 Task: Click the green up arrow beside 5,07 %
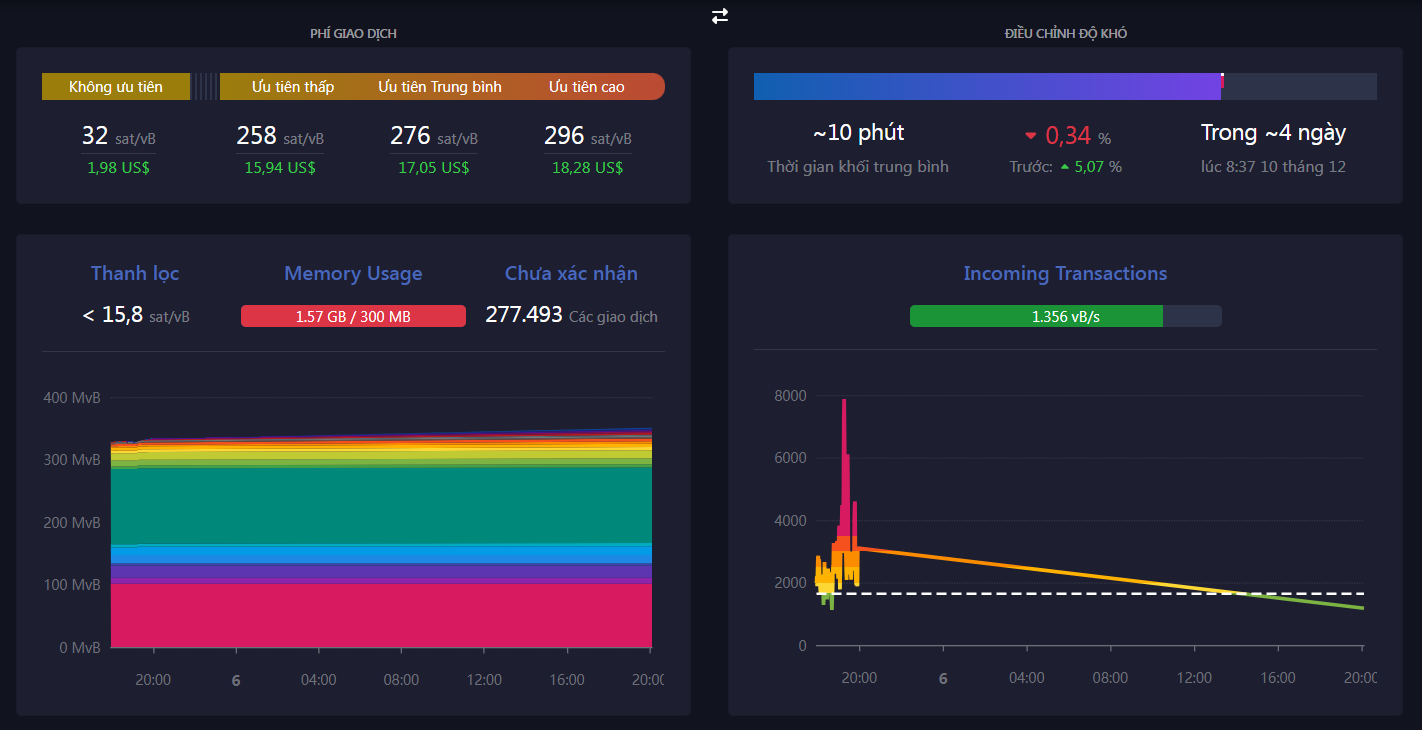tap(1065, 167)
